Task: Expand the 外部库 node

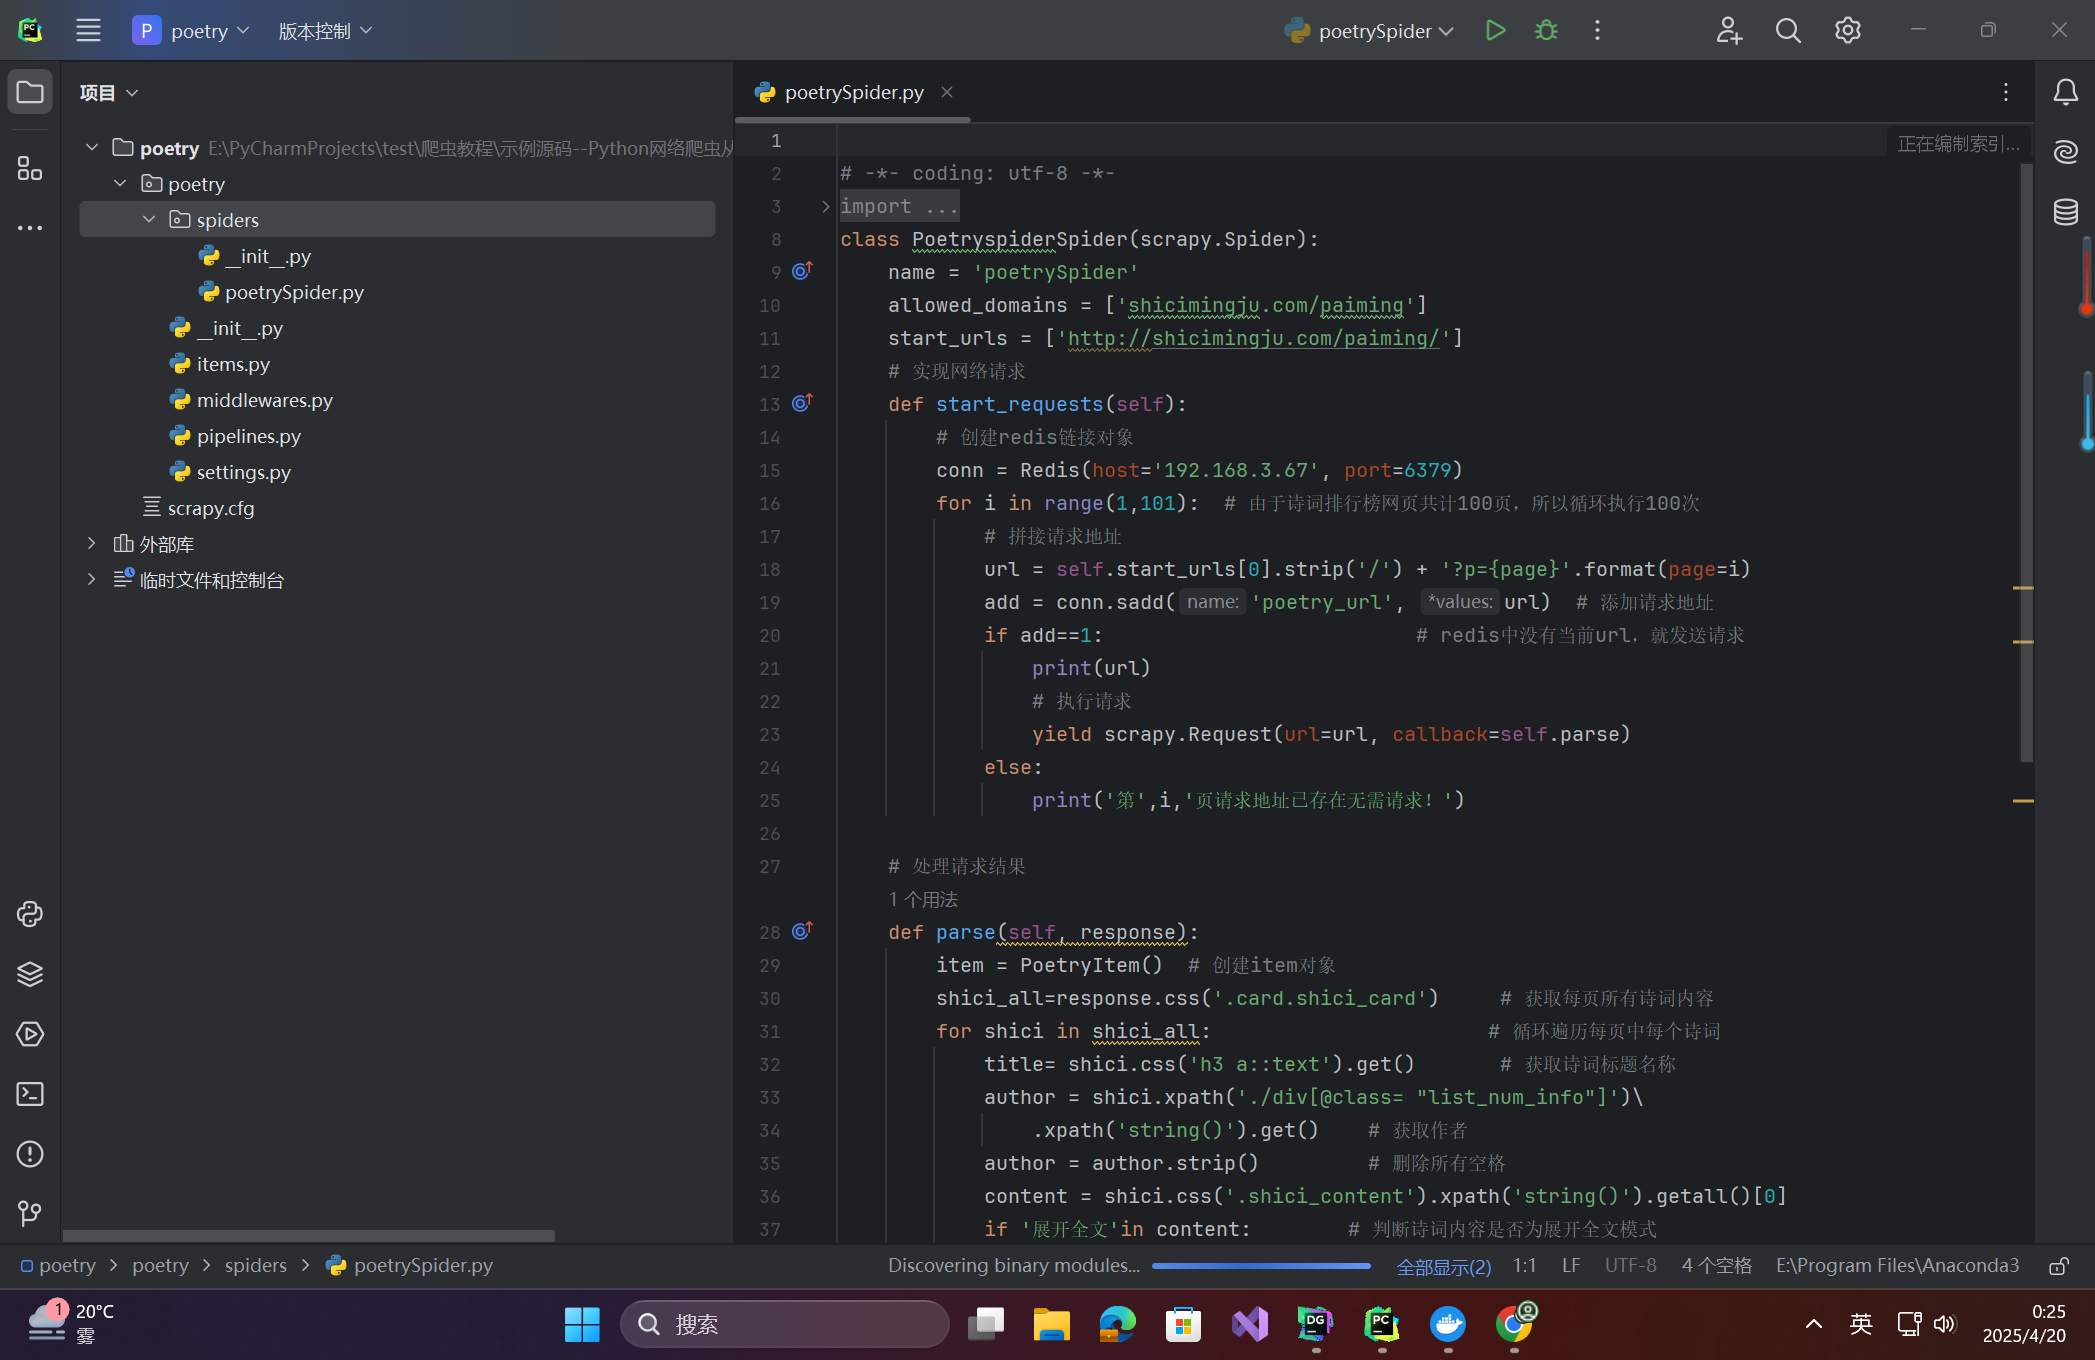Action: (x=92, y=543)
